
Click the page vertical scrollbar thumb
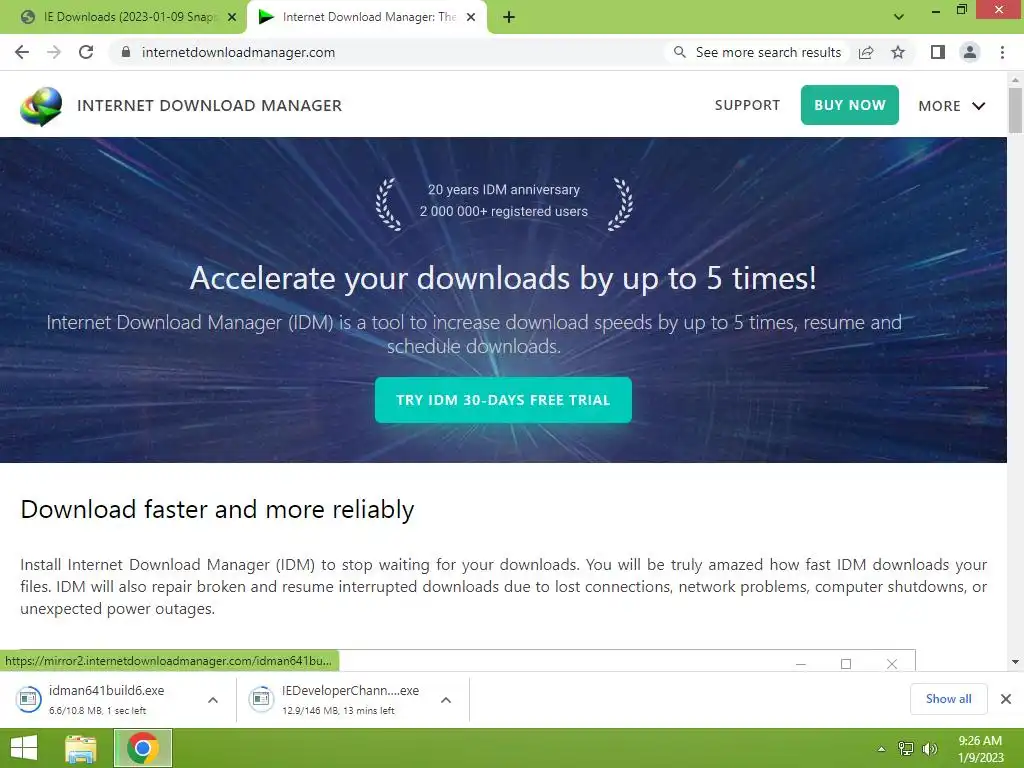click(x=1015, y=110)
